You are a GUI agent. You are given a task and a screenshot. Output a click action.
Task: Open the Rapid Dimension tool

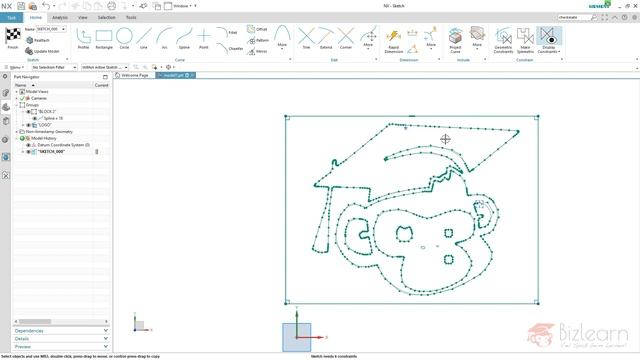(x=393, y=41)
